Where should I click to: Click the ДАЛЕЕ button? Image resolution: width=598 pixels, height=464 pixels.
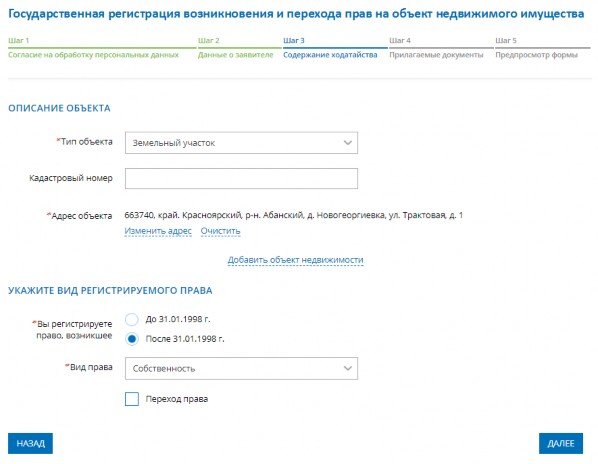(561, 443)
